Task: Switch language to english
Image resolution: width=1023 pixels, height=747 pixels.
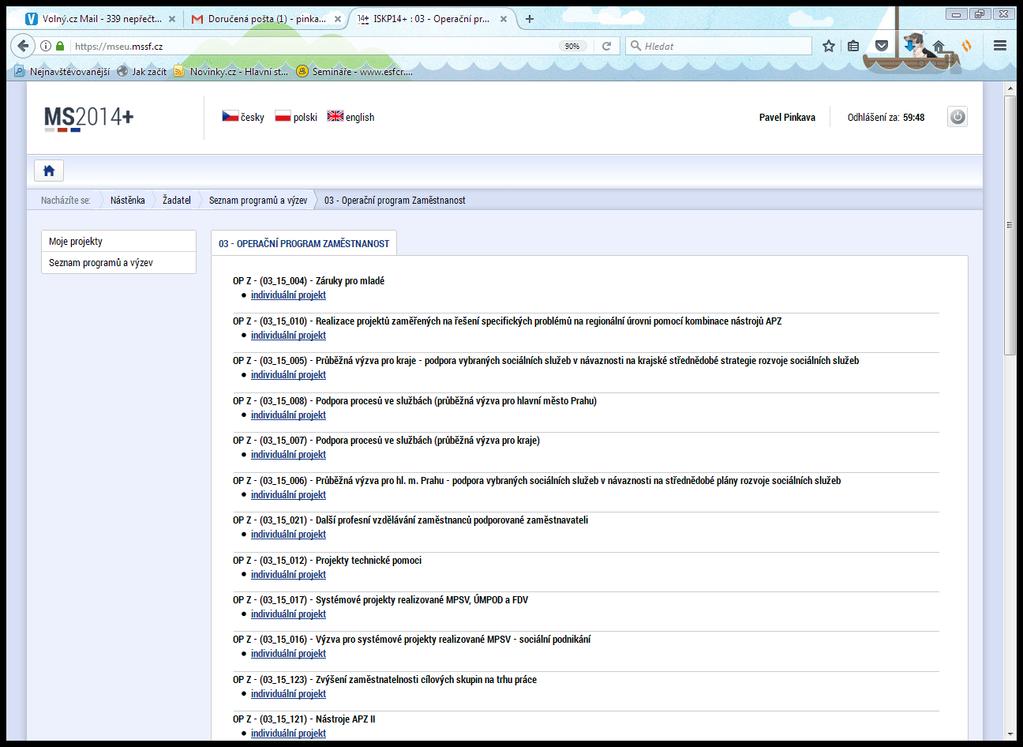Action: point(360,117)
